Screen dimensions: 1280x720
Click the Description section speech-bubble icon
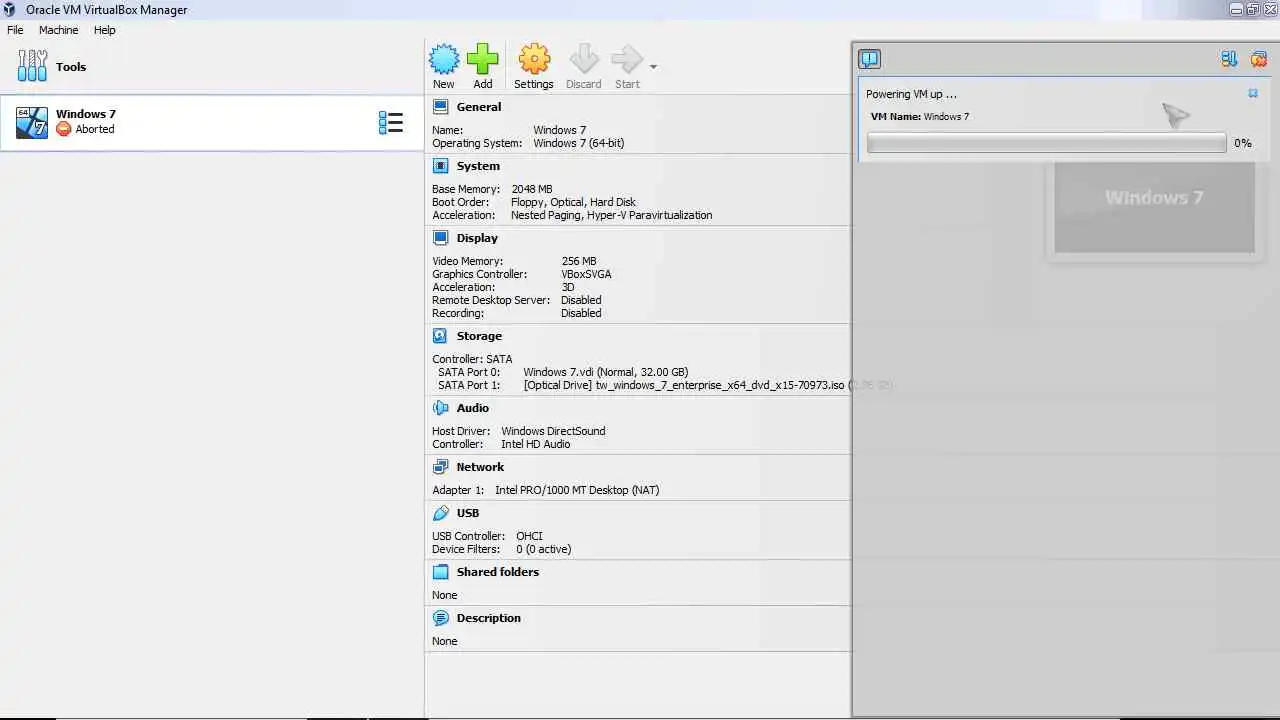pos(441,618)
